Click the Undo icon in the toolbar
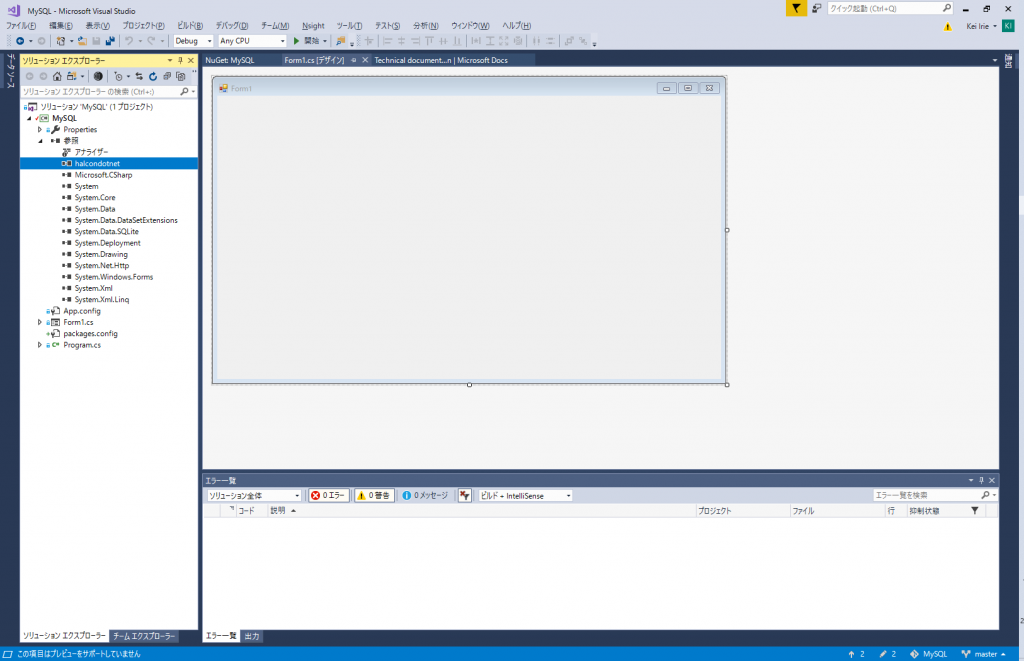Viewport: 1024px width, 661px height. point(128,41)
